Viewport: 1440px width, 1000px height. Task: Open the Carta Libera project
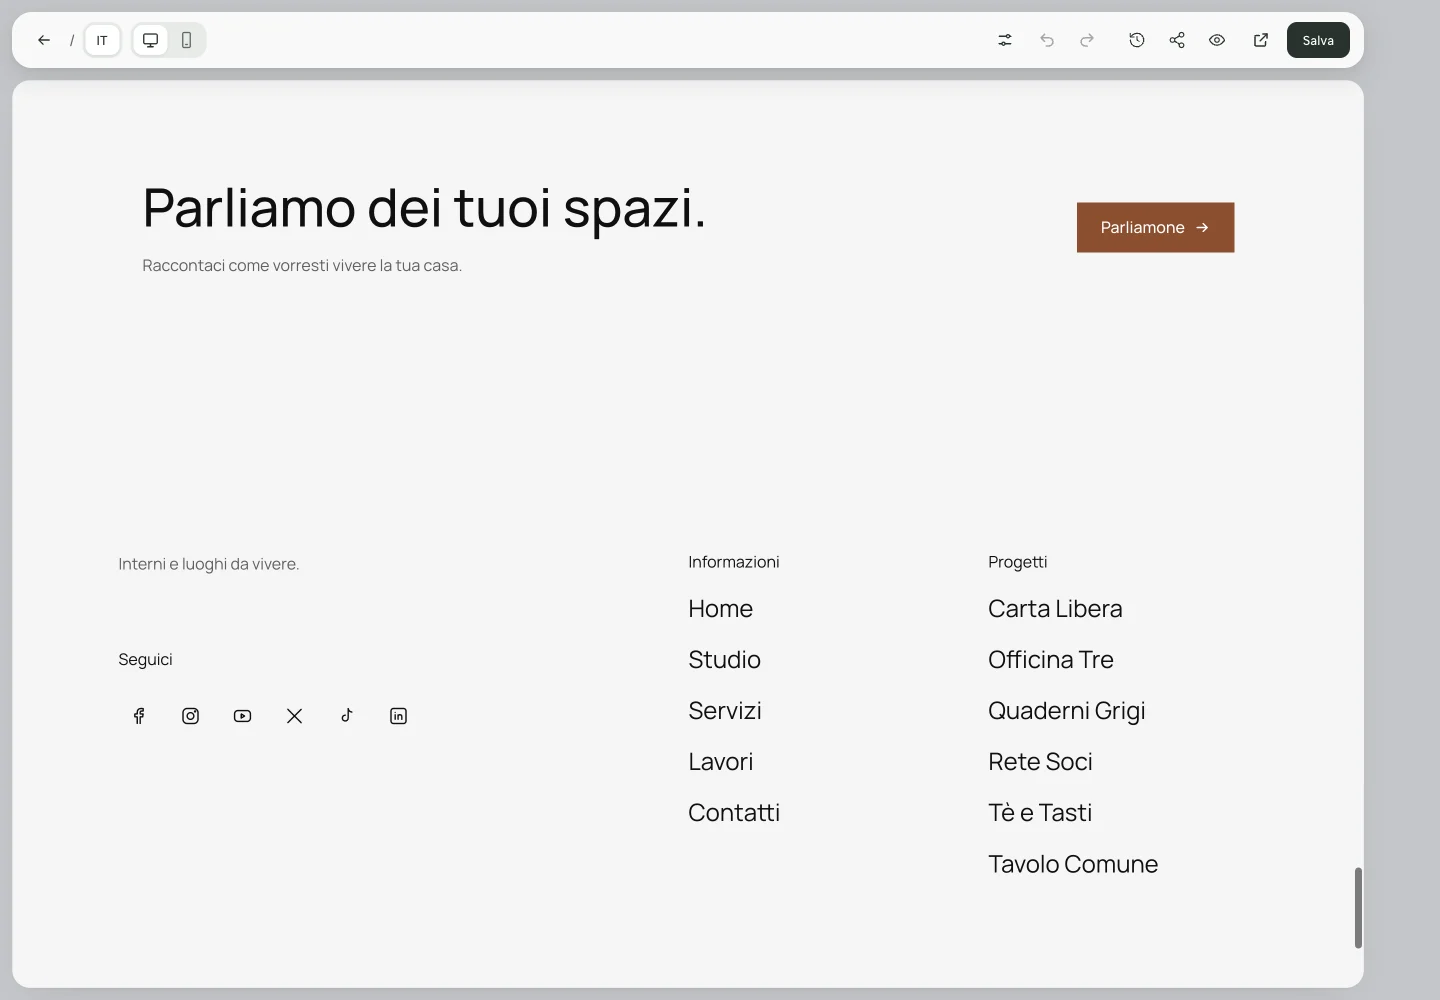(x=1055, y=609)
